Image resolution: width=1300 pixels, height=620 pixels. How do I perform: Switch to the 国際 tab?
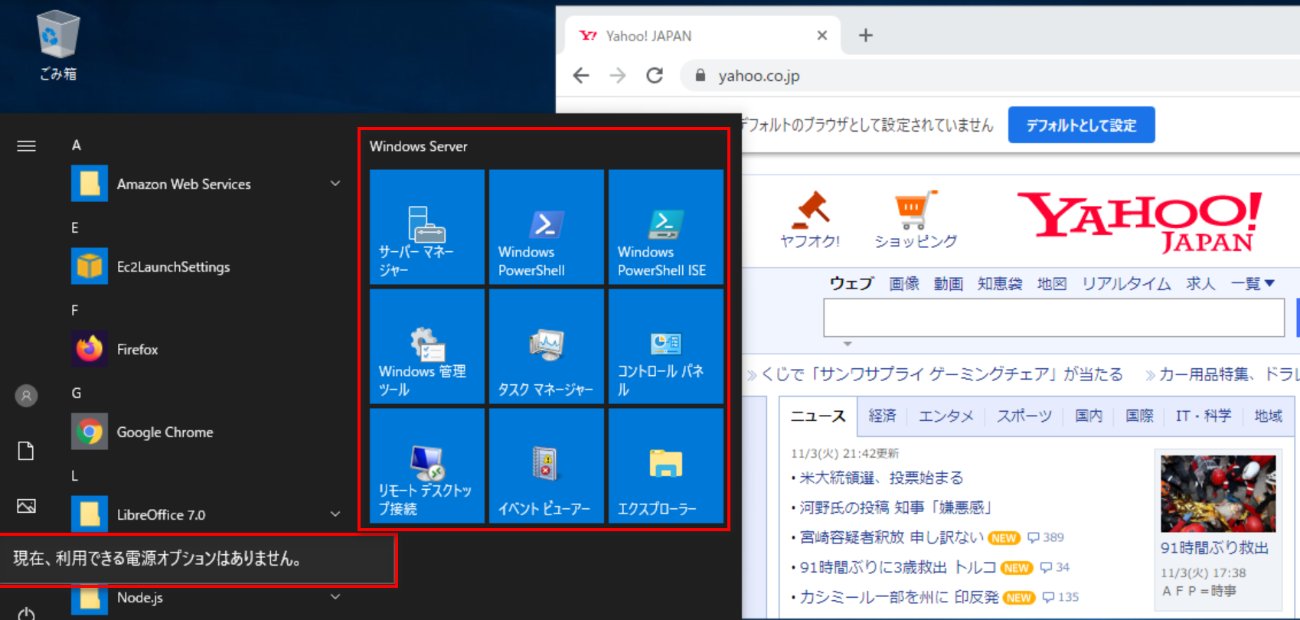click(1139, 416)
